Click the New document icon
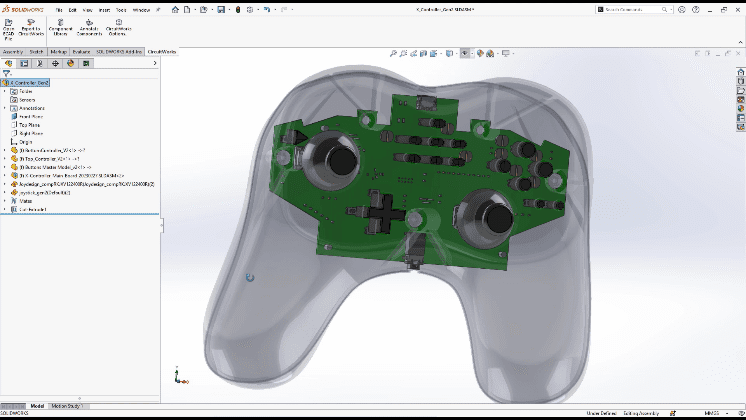 187,10
